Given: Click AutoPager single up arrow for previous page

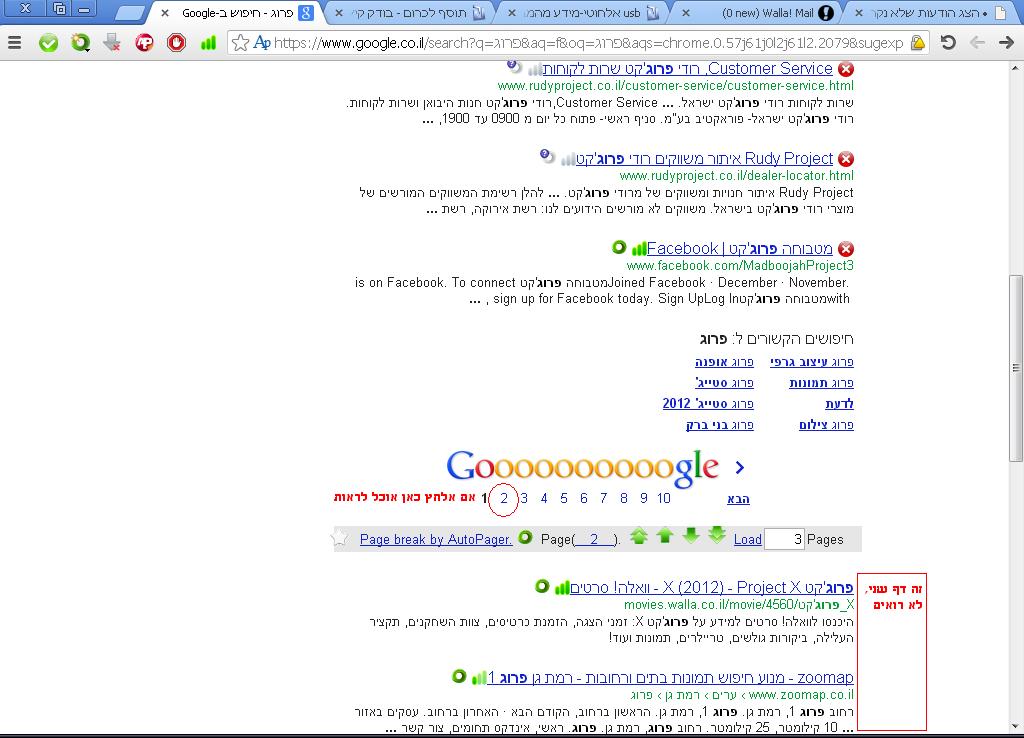Looking at the screenshot, I should click(x=665, y=536).
